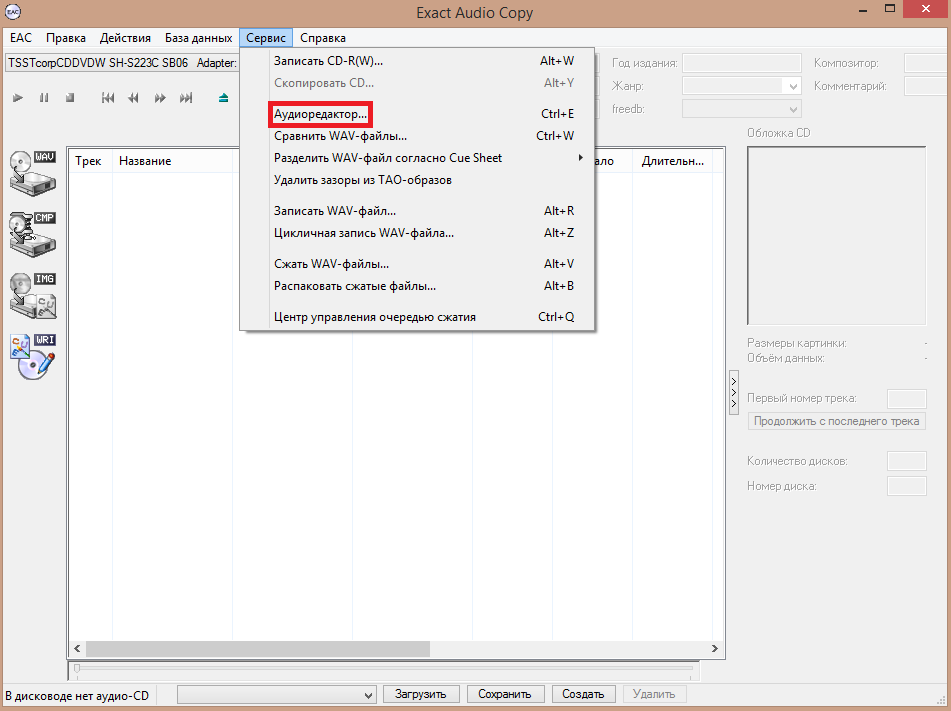Image resolution: width=951 pixels, height=711 pixels.
Task: Collapse the side panel with arrows
Action: tap(734, 393)
